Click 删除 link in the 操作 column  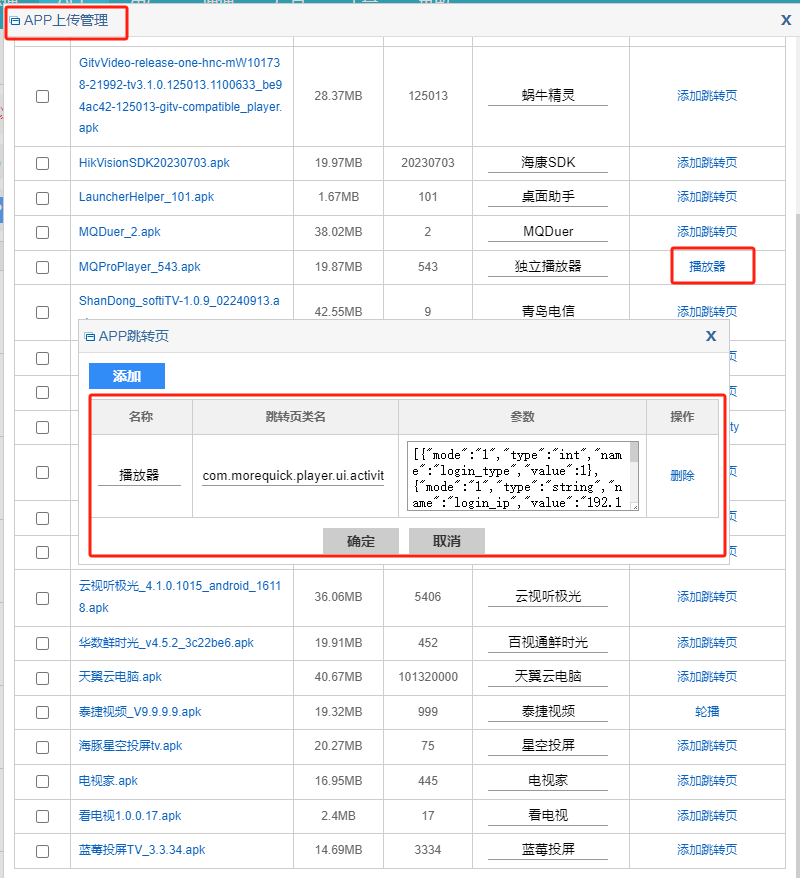pos(682,476)
